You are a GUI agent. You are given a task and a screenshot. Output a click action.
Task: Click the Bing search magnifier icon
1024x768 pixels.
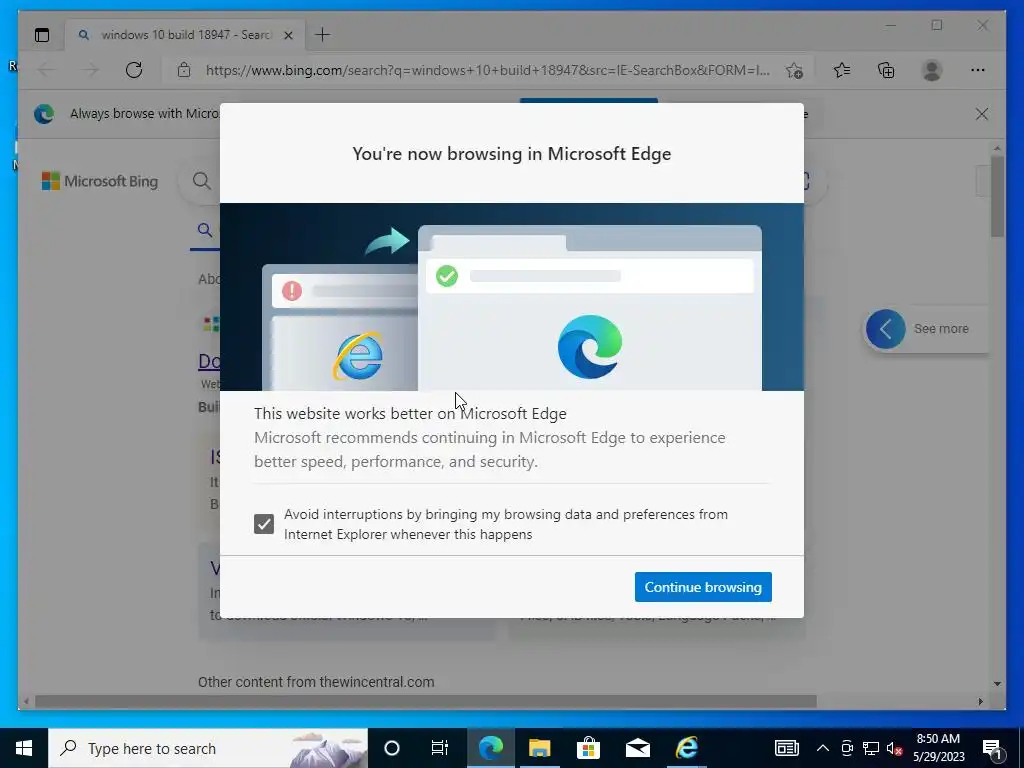(x=202, y=181)
